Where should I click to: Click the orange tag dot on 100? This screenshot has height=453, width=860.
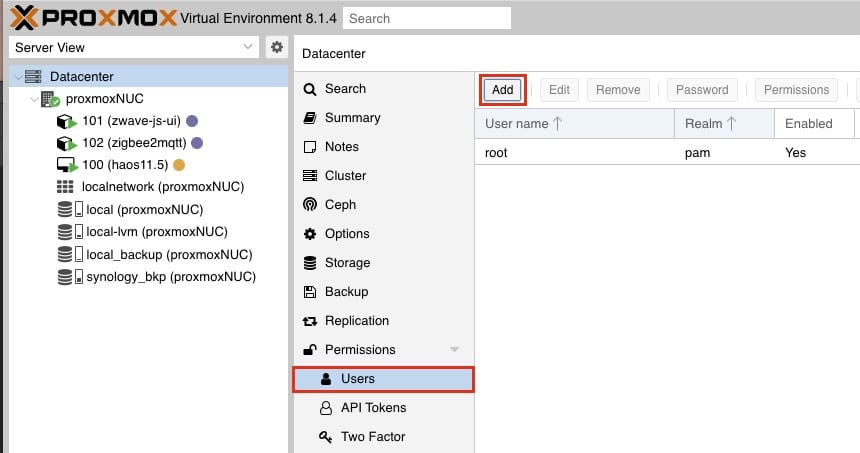tap(179, 165)
